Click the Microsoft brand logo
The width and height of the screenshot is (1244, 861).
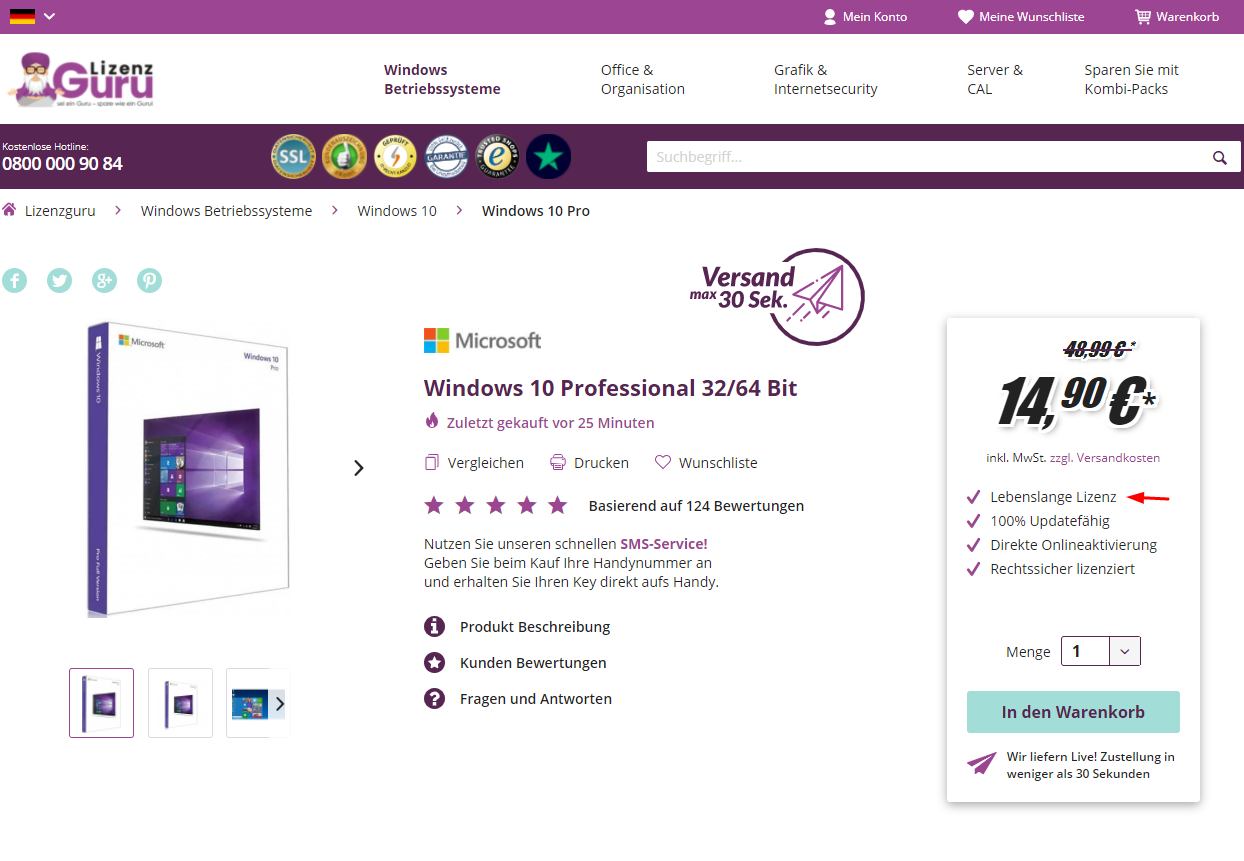(x=482, y=341)
